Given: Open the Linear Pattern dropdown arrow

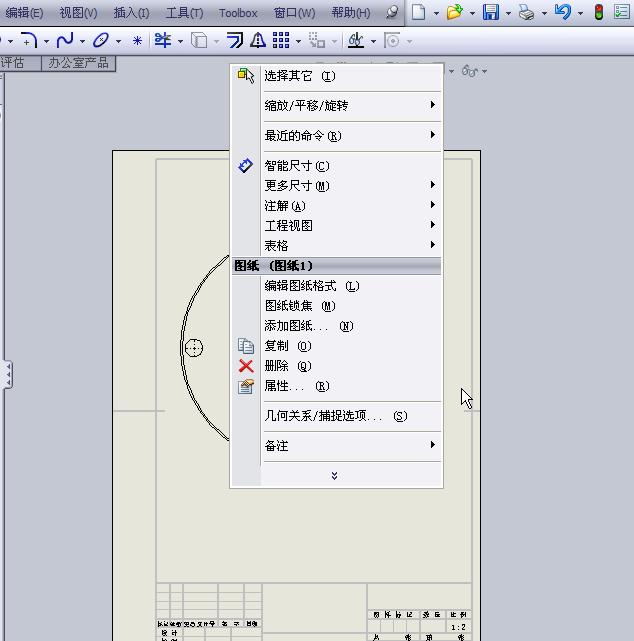Looking at the screenshot, I should (x=298, y=41).
